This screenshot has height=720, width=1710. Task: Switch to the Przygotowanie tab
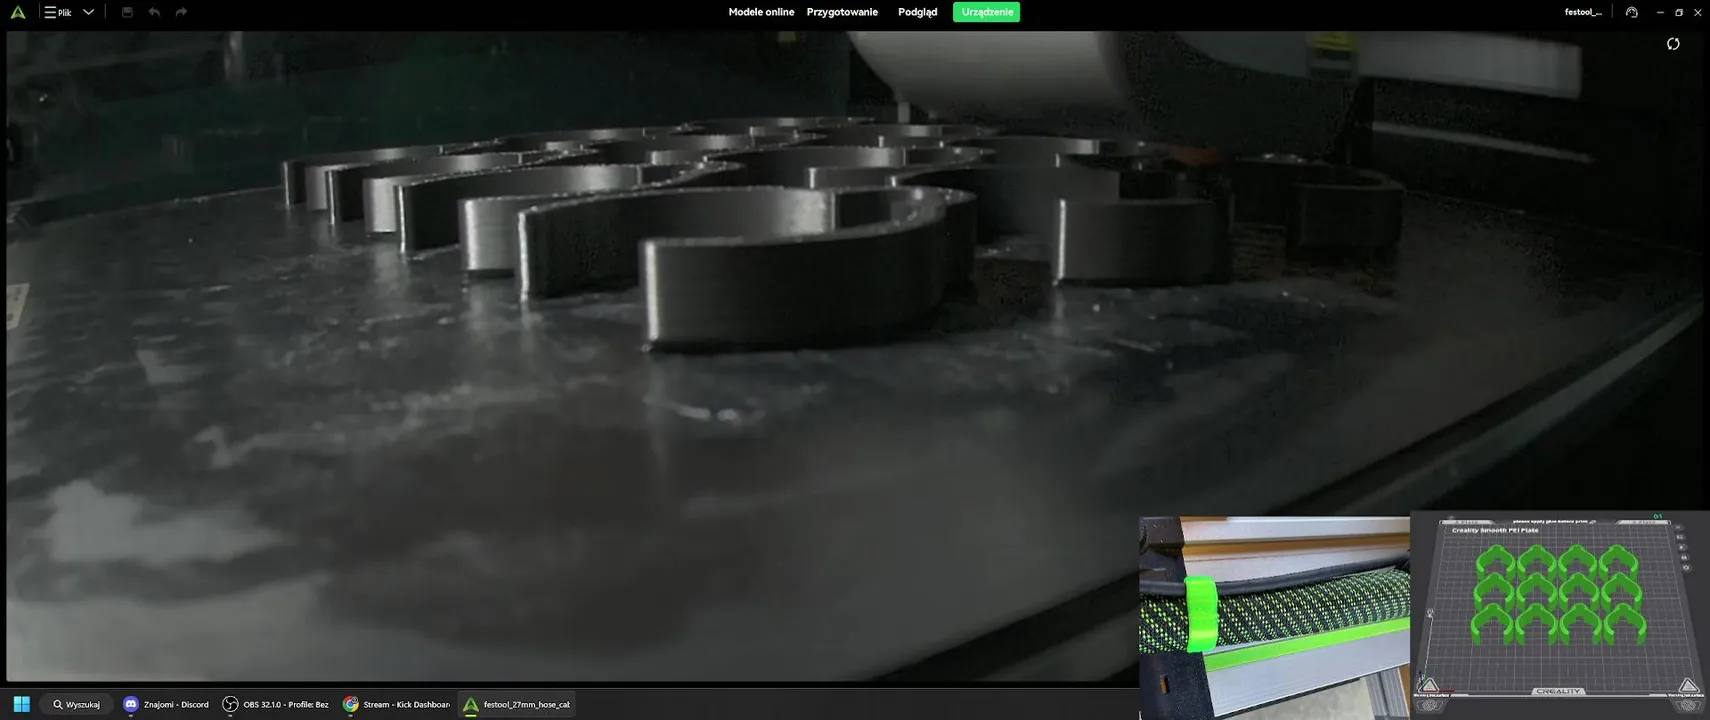(842, 12)
